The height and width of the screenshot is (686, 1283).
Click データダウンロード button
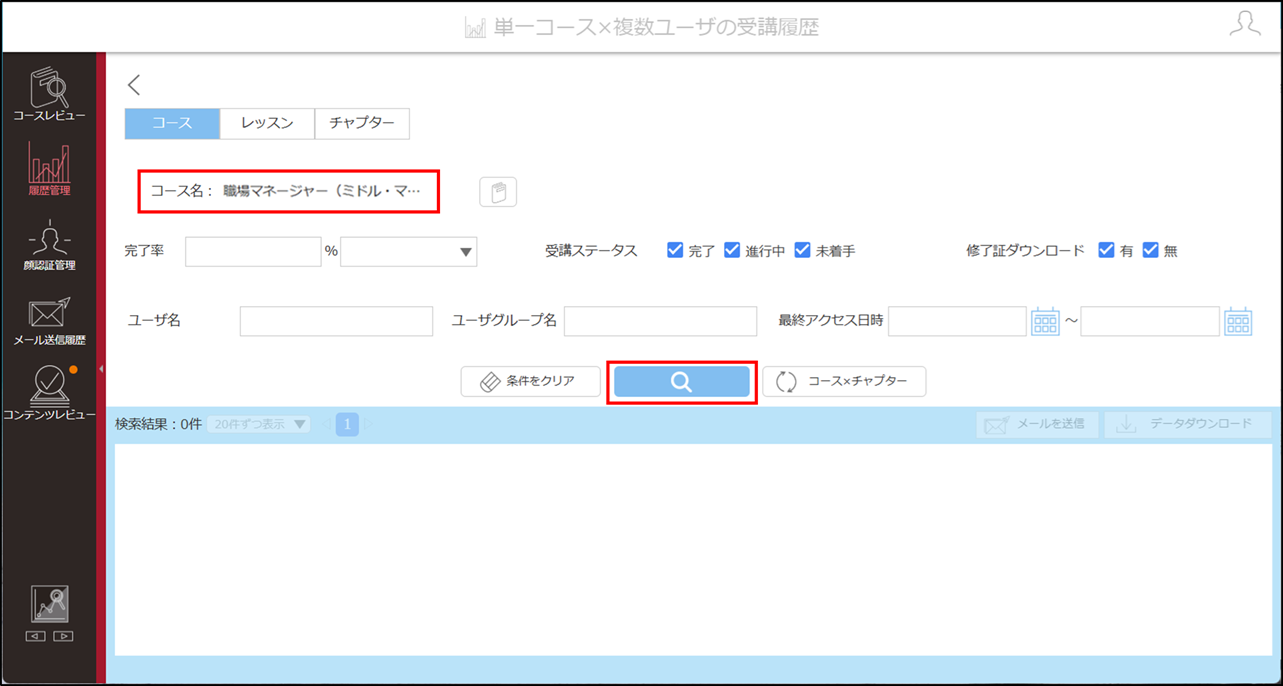[x=1187, y=424]
